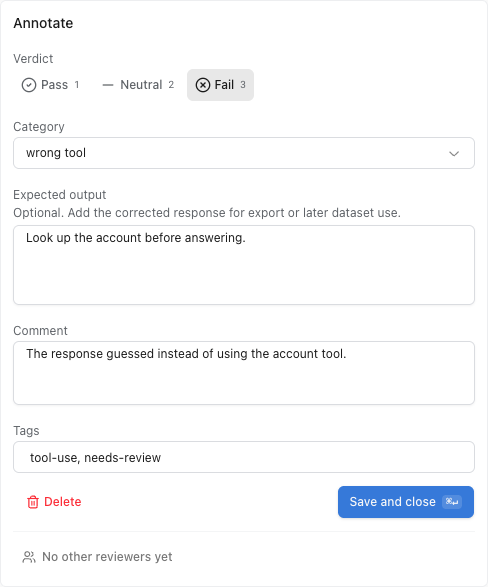Delete this annotation
Viewport: 488px width, 587px height.
(54, 502)
